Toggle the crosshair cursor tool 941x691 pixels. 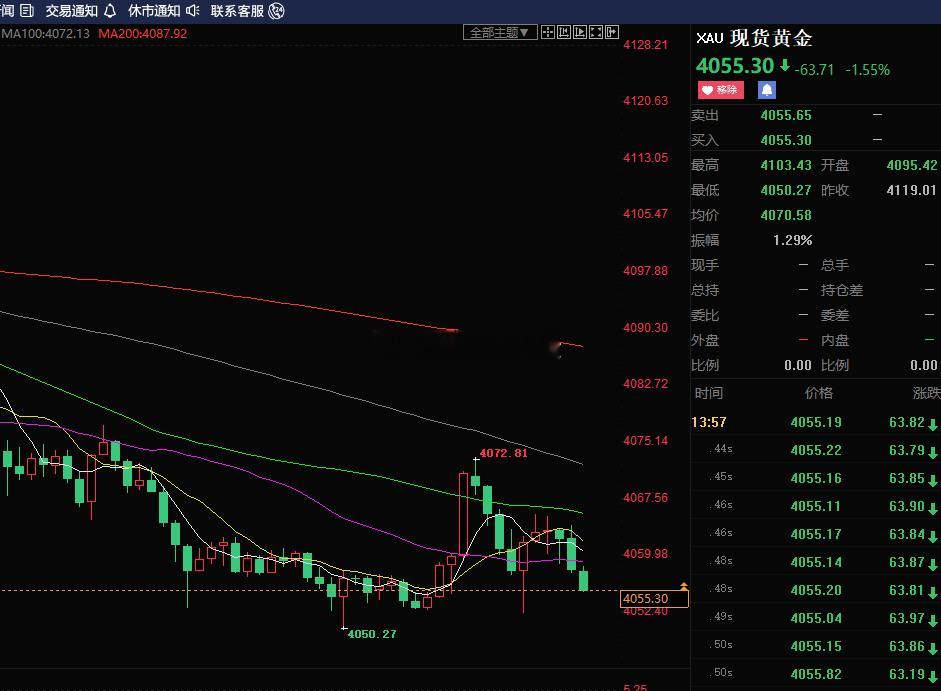(547, 32)
